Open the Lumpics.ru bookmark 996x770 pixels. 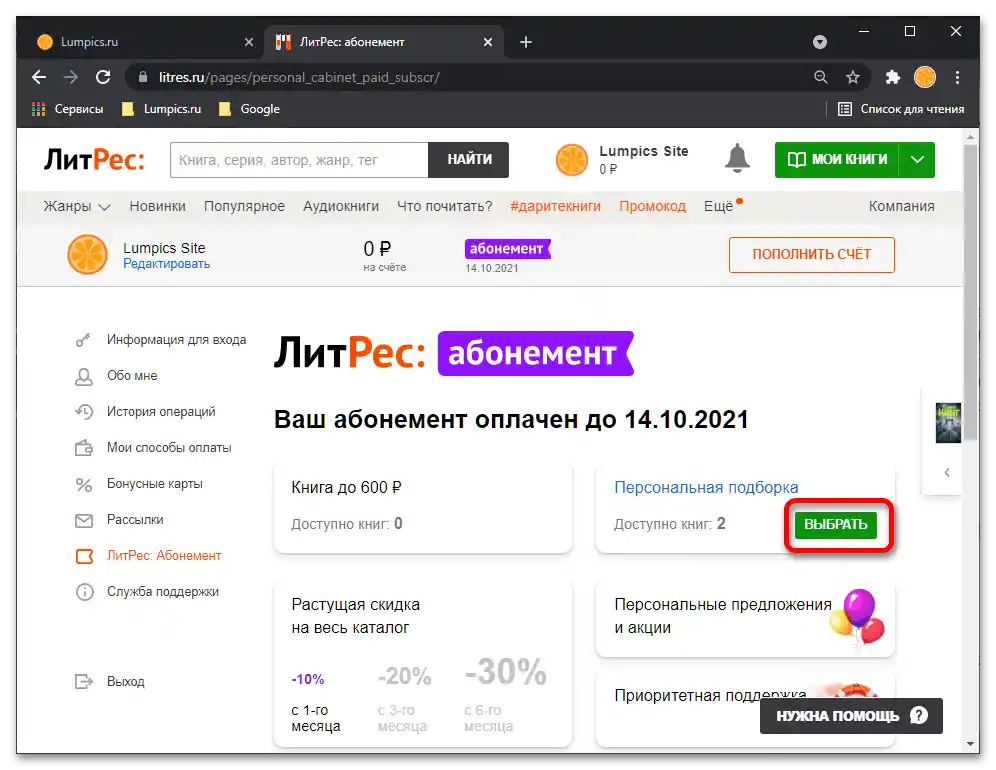pos(161,109)
